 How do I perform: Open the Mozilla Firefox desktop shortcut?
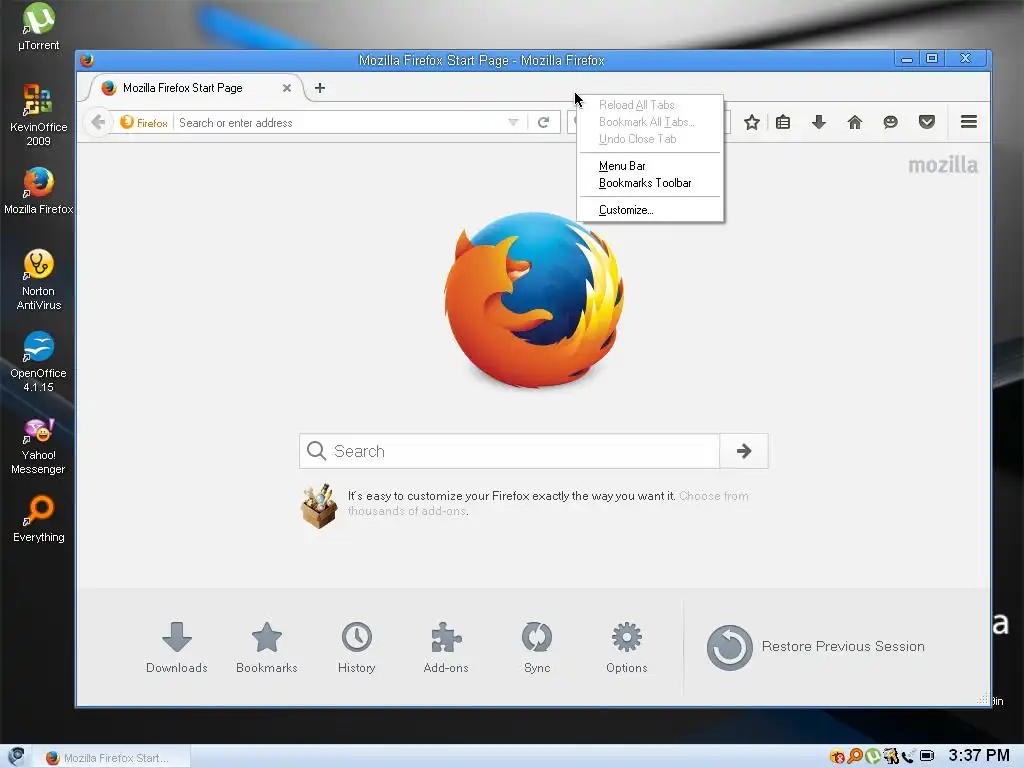pyautogui.click(x=39, y=191)
